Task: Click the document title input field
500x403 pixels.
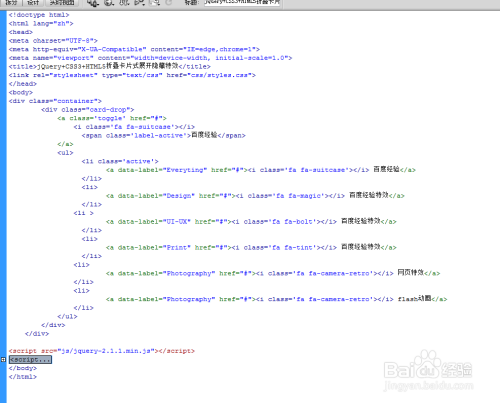Action: [x=242, y=3]
